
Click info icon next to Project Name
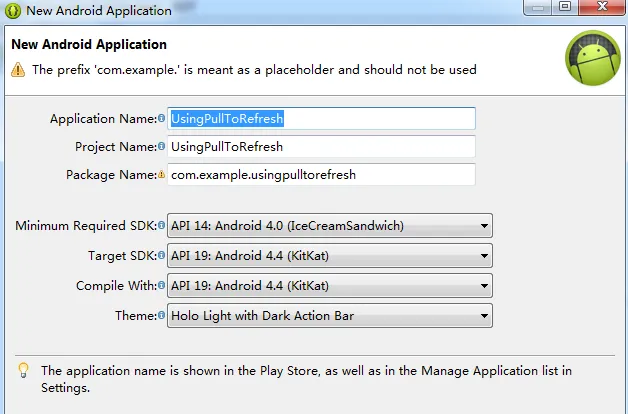coord(161,146)
